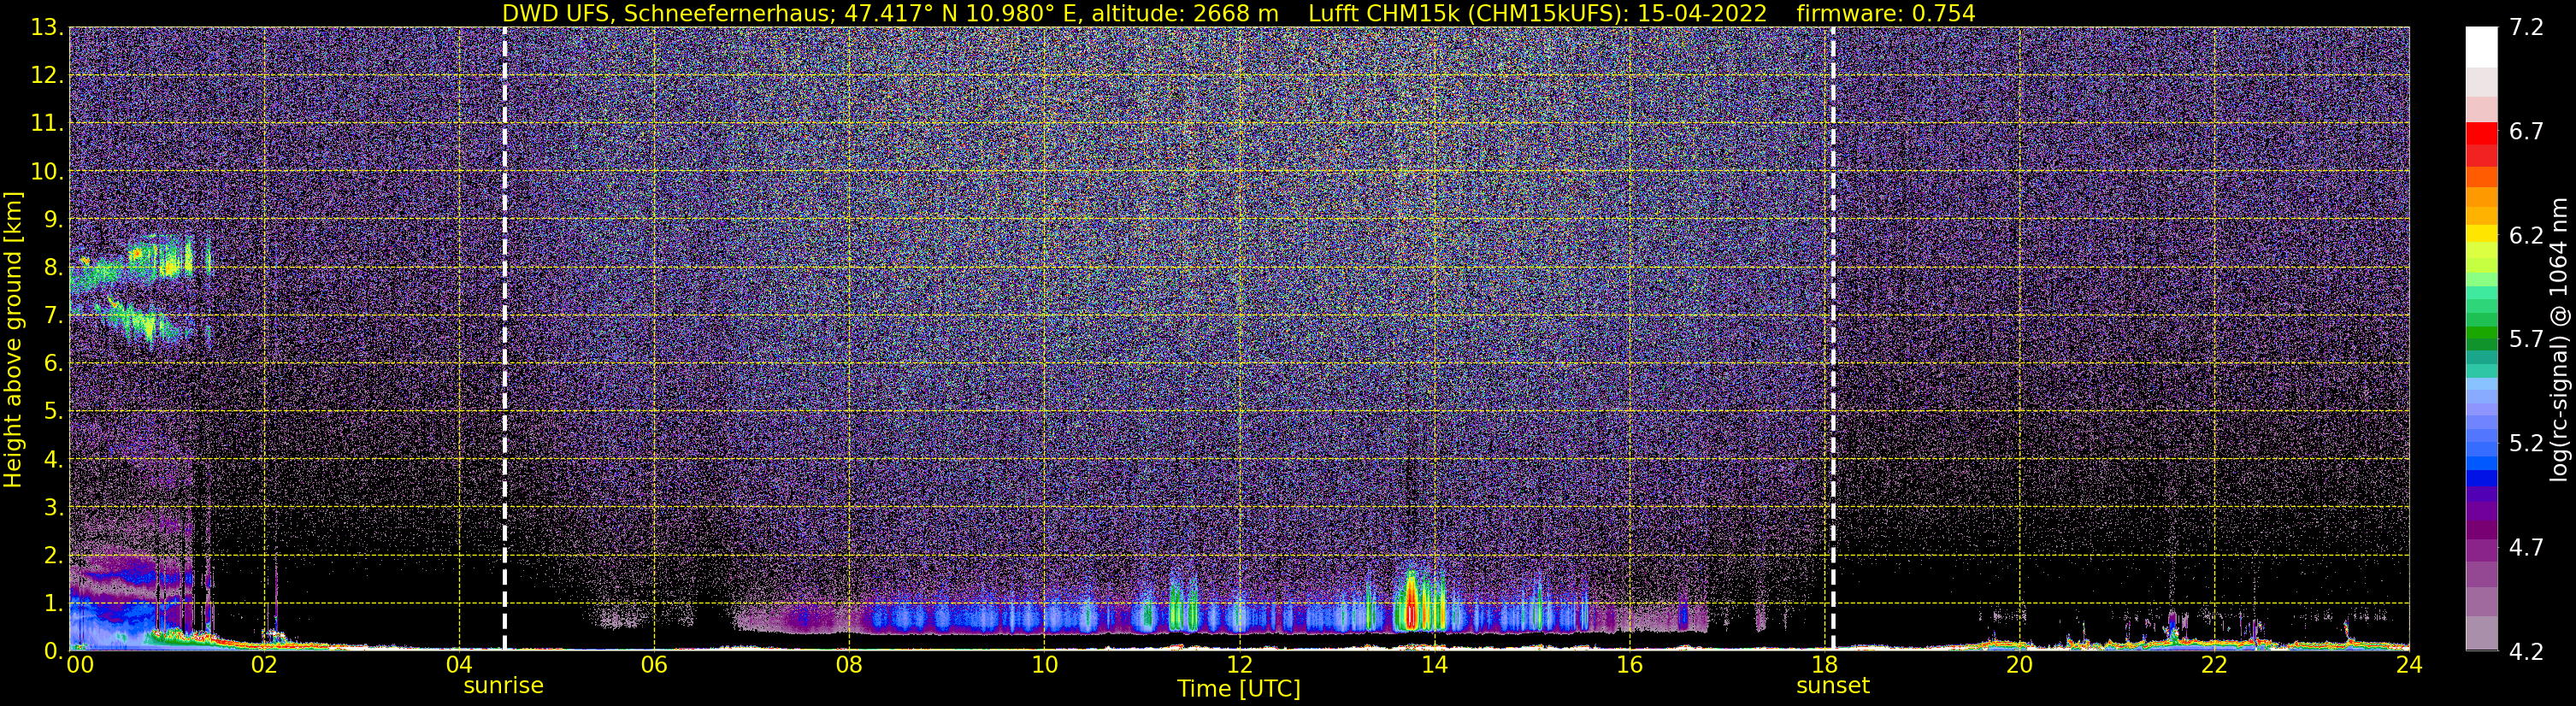The height and width of the screenshot is (706, 2576).
Task: Click the '9.' height tick label
Action: click(x=53, y=220)
